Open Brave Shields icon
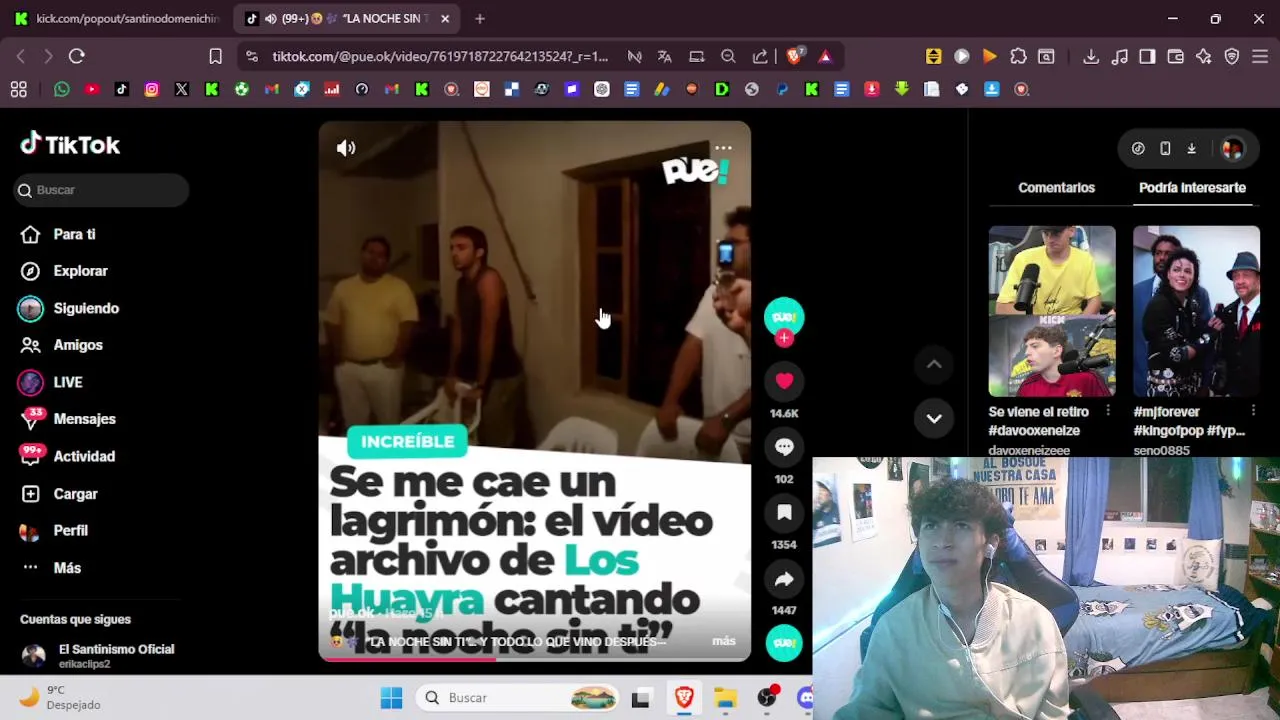The width and height of the screenshot is (1280, 720). [794, 57]
